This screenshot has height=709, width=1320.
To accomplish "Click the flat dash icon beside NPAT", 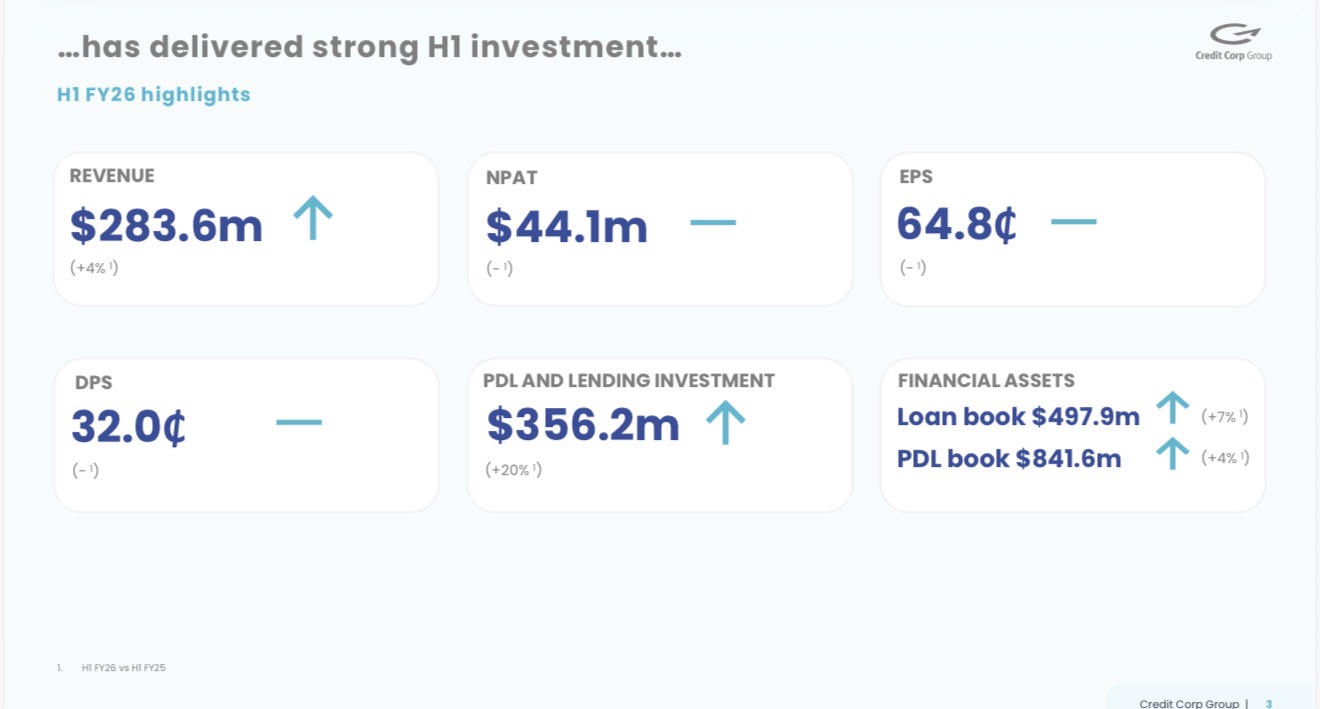I will click(713, 222).
